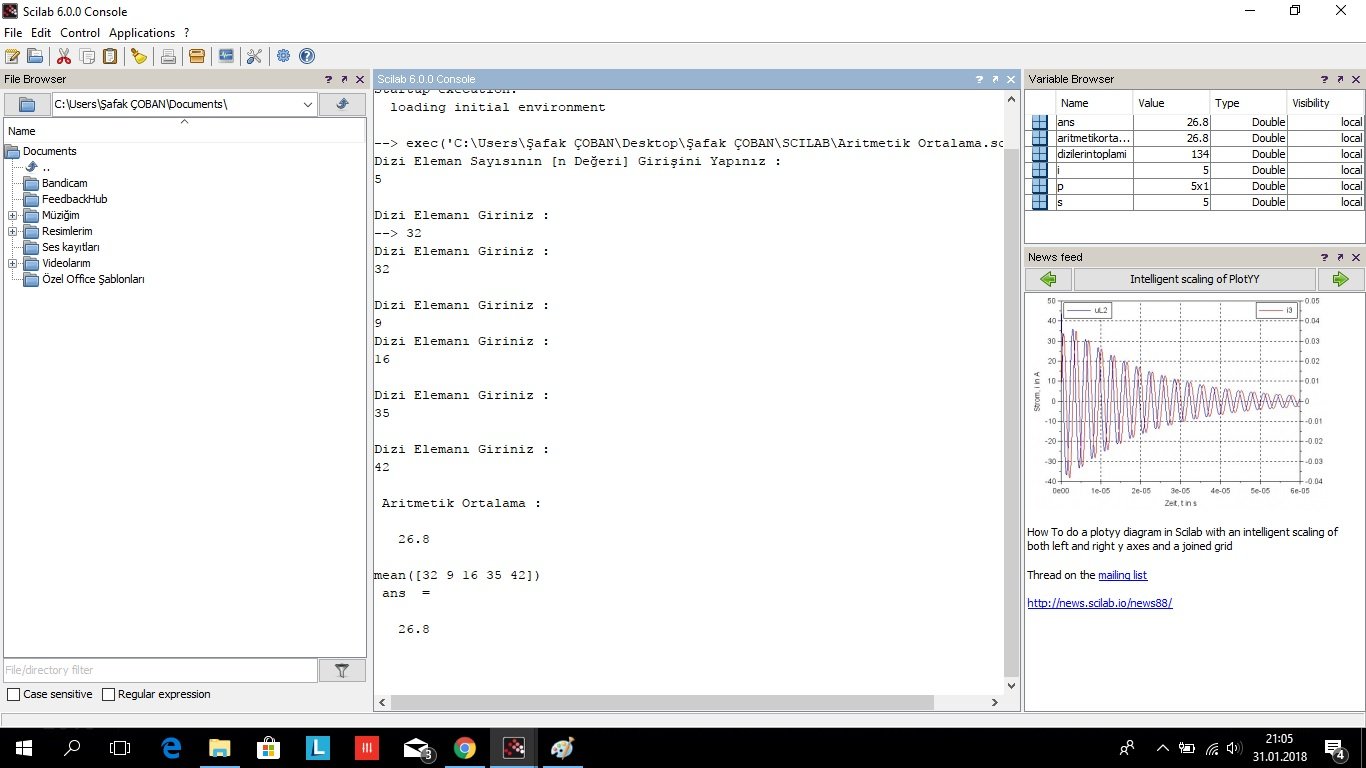Open the File menu

click(x=13, y=33)
